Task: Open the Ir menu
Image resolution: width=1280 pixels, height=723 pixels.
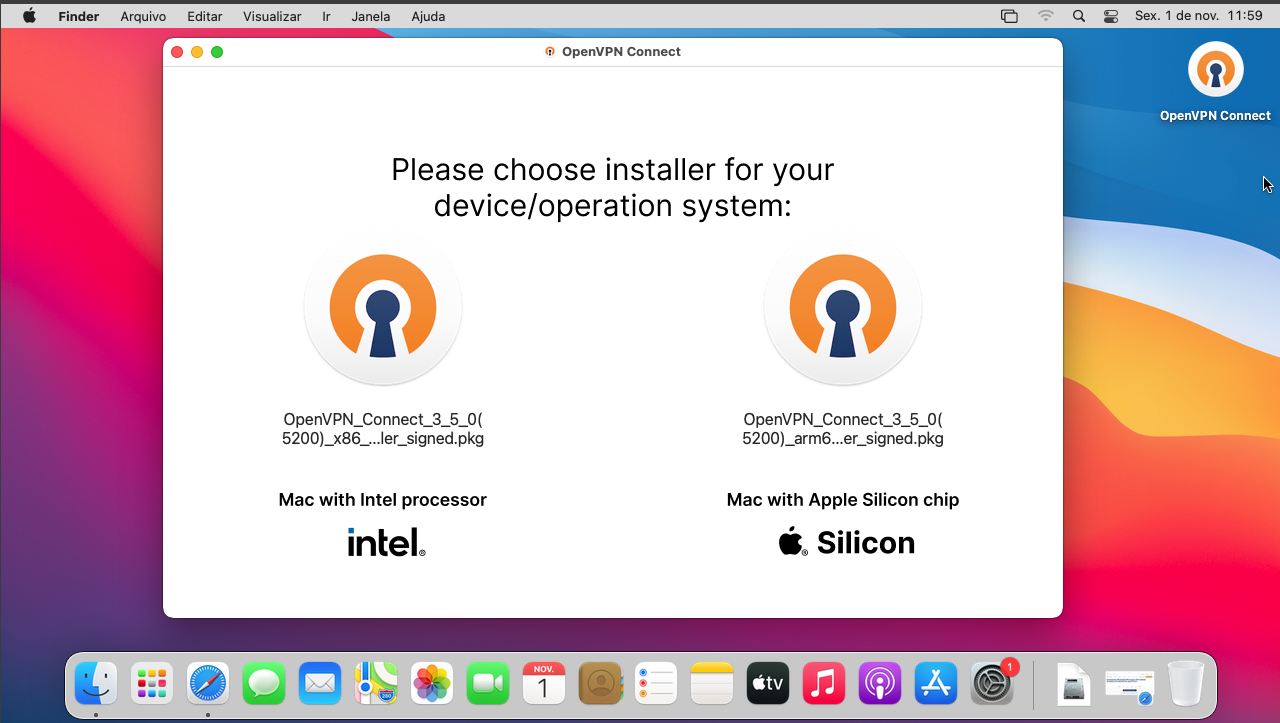Action: (327, 16)
